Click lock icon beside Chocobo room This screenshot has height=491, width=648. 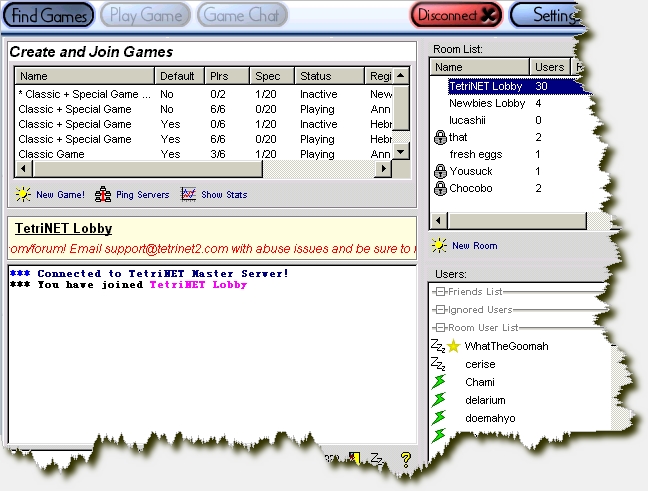click(x=440, y=188)
